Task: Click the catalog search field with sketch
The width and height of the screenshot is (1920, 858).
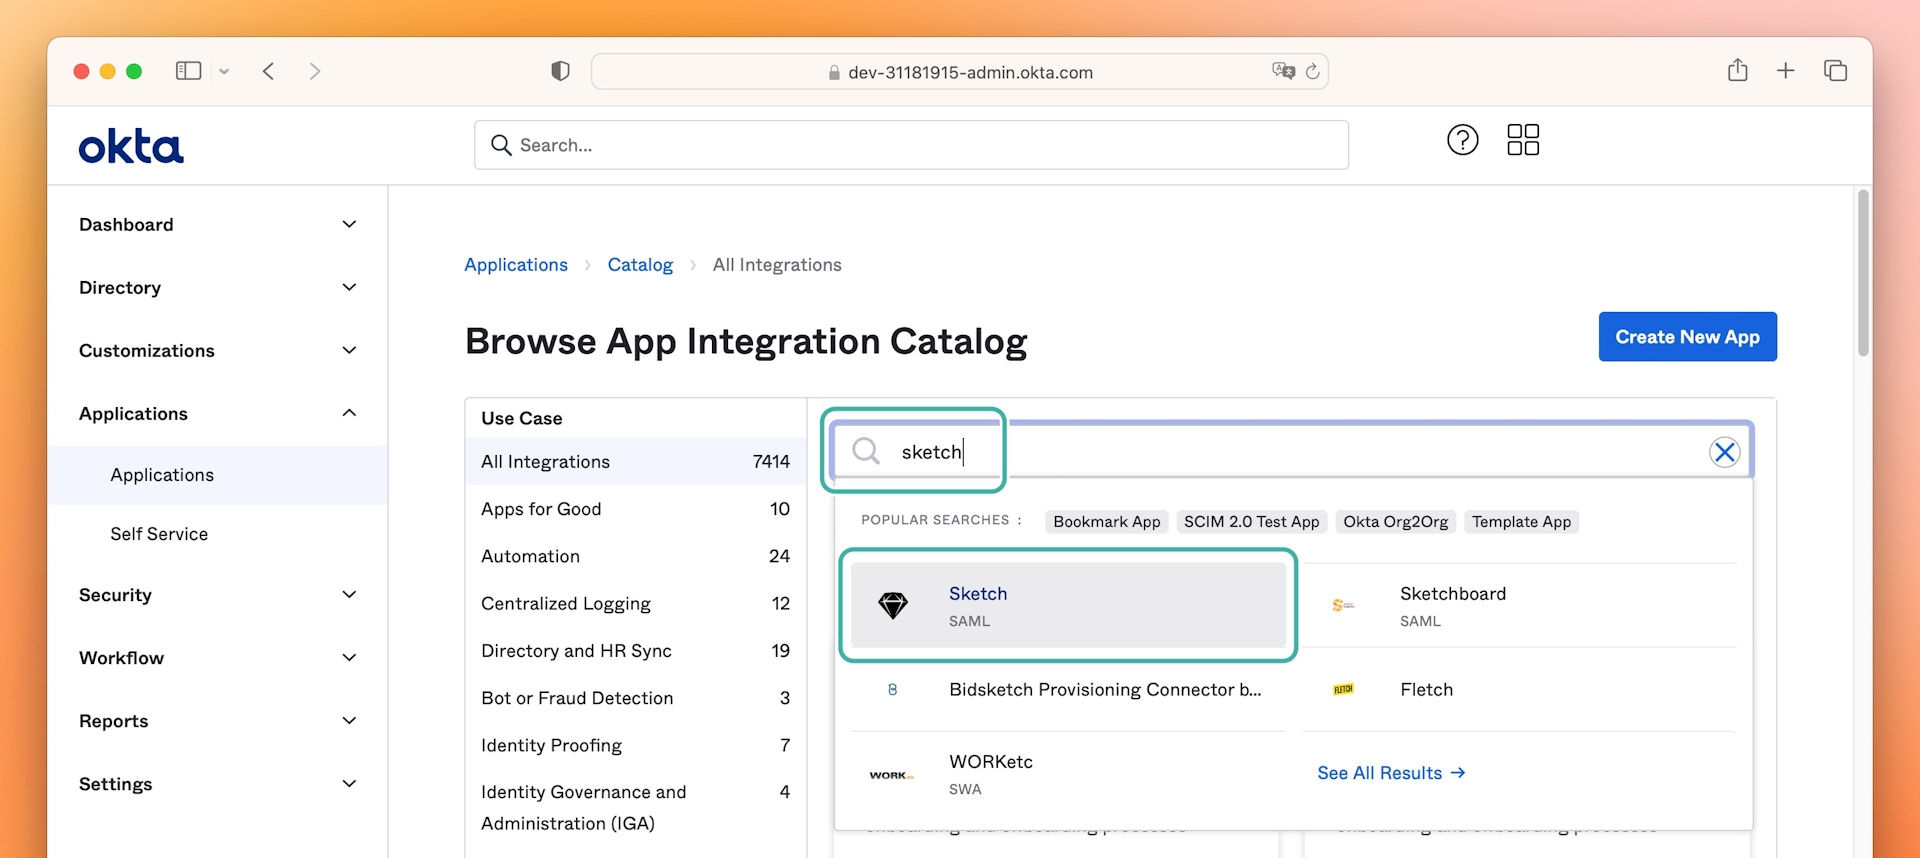Action: [1292, 451]
